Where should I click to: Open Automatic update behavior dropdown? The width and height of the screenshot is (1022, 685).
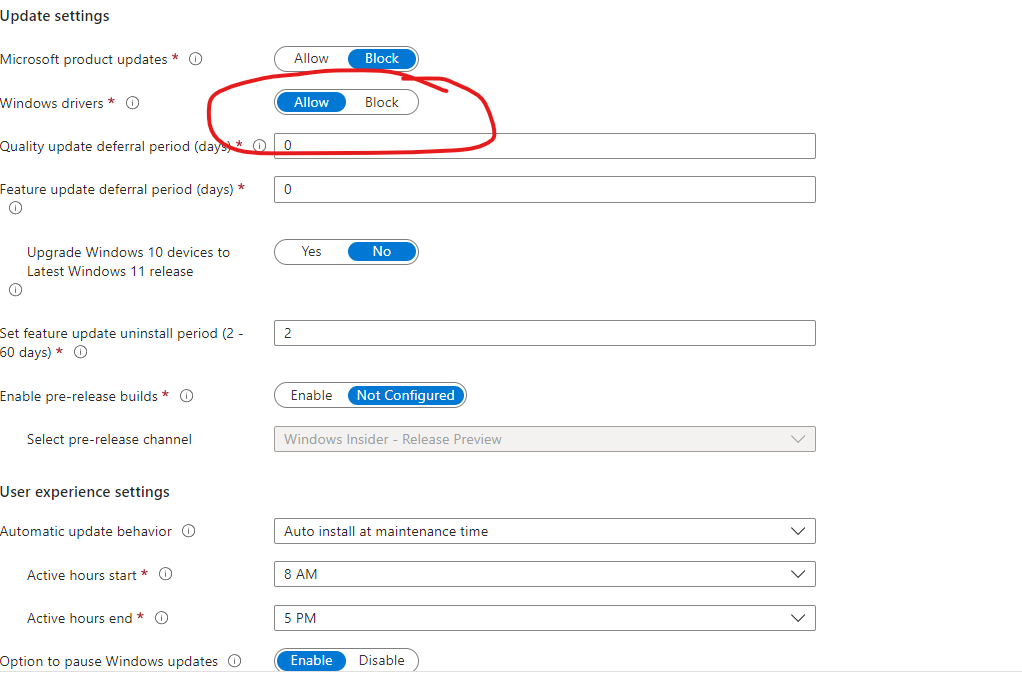coord(544,531)
